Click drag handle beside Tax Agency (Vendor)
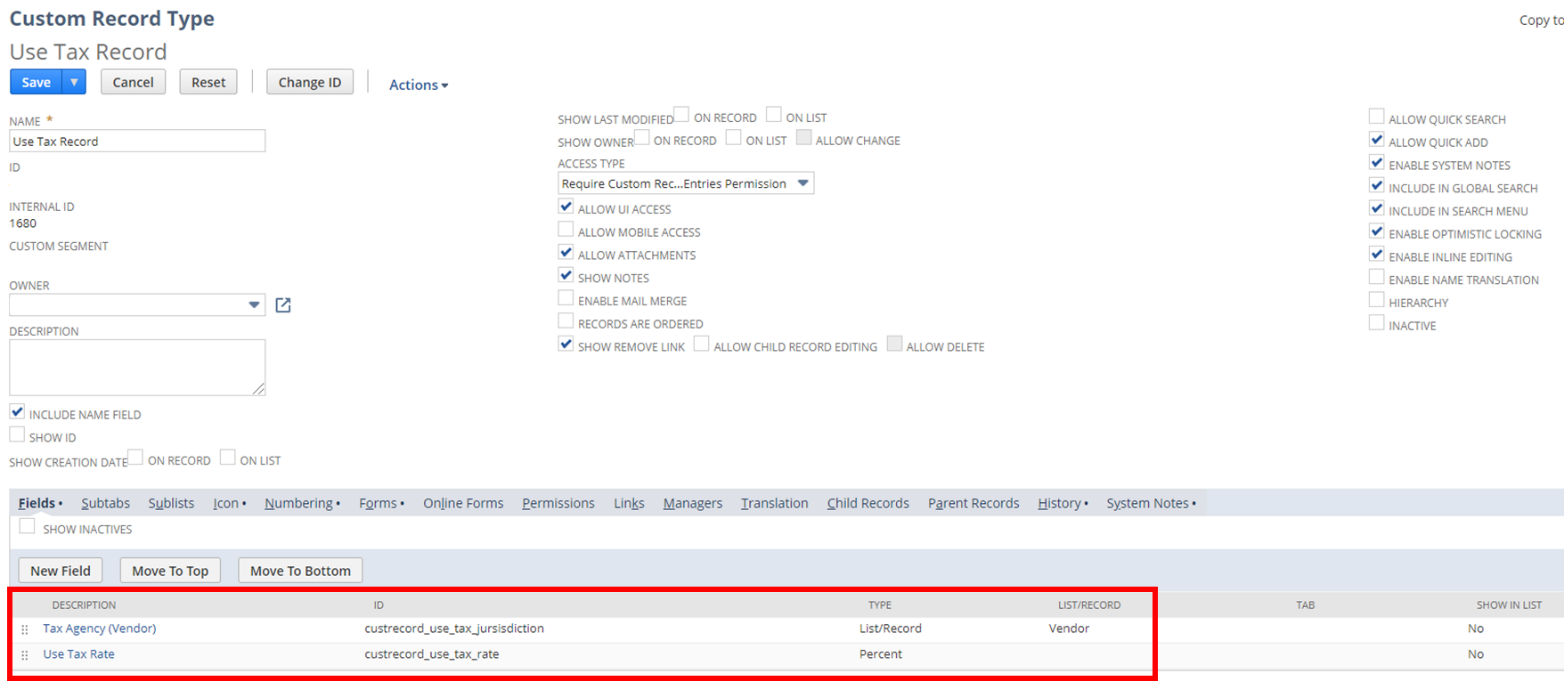 click(25, 630)
